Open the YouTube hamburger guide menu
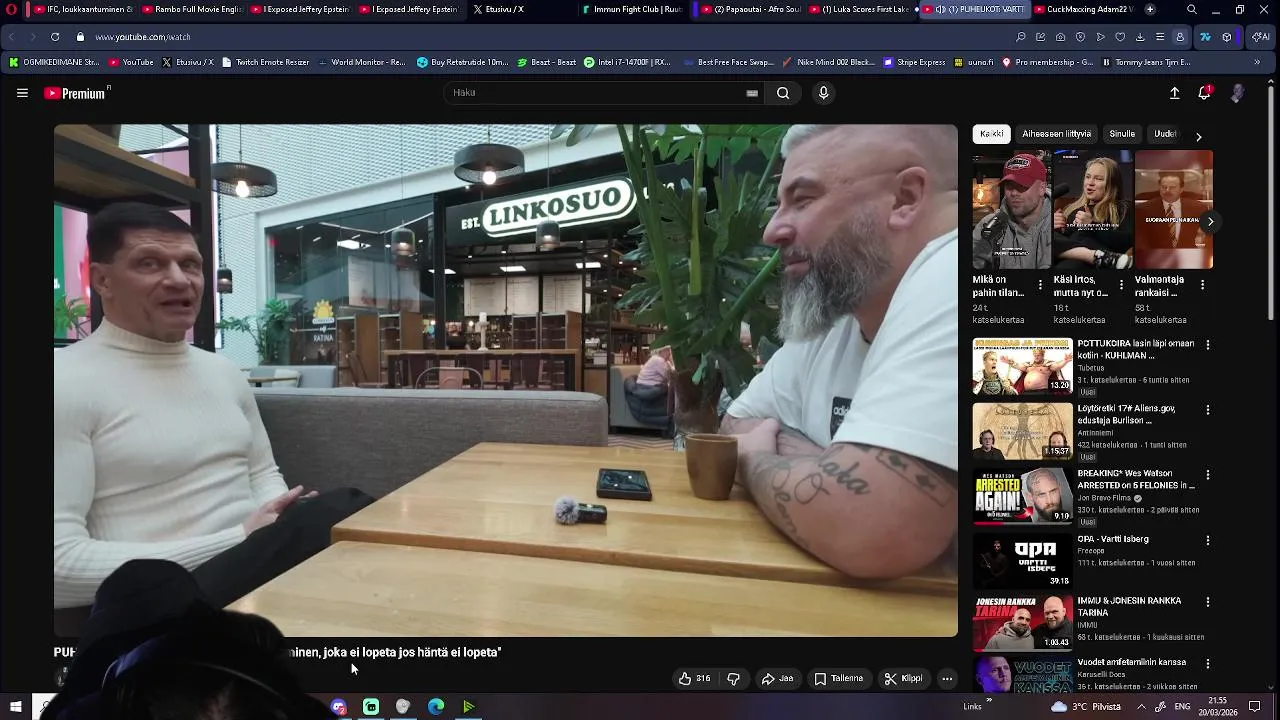Image resolution: width=1280 pixels, height=720 pixels. click(x=22, y=93)
